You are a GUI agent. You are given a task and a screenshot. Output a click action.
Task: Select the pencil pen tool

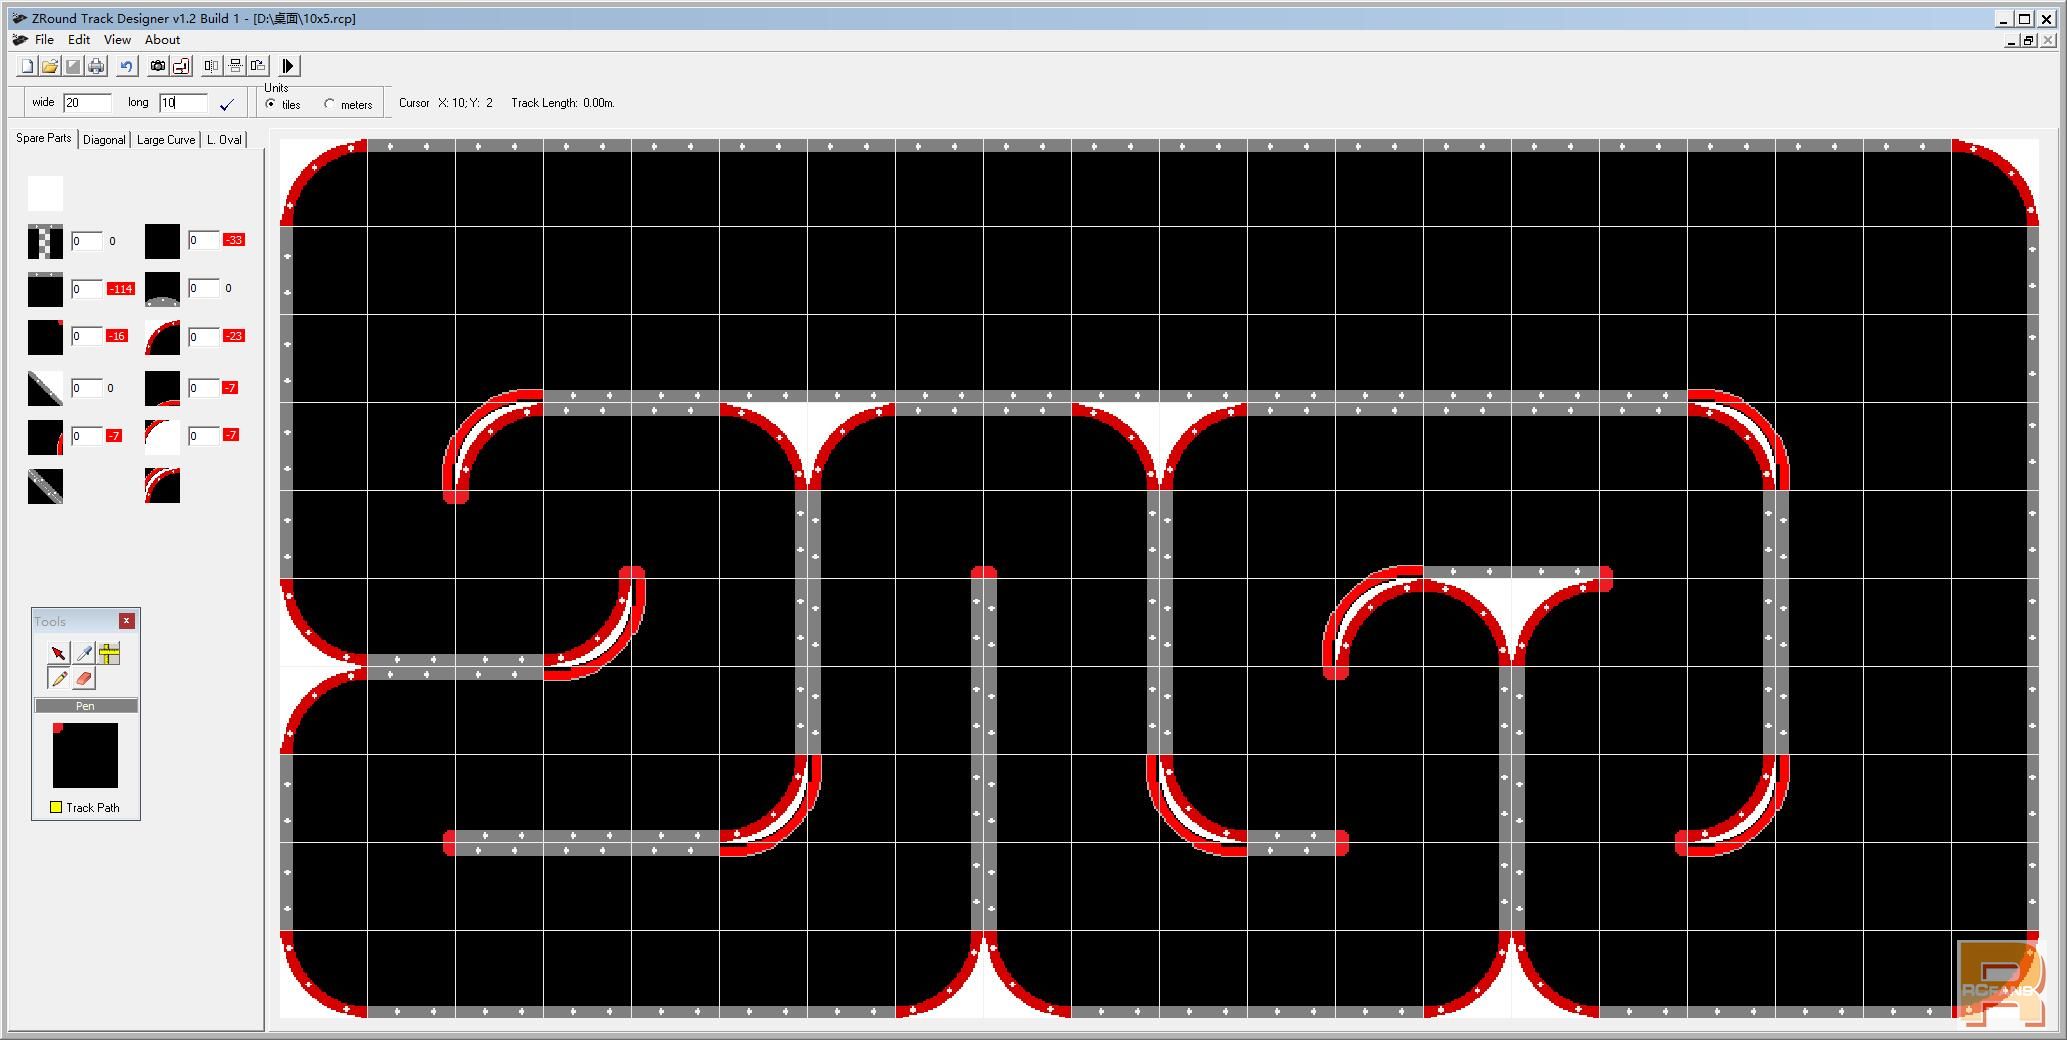58,679
